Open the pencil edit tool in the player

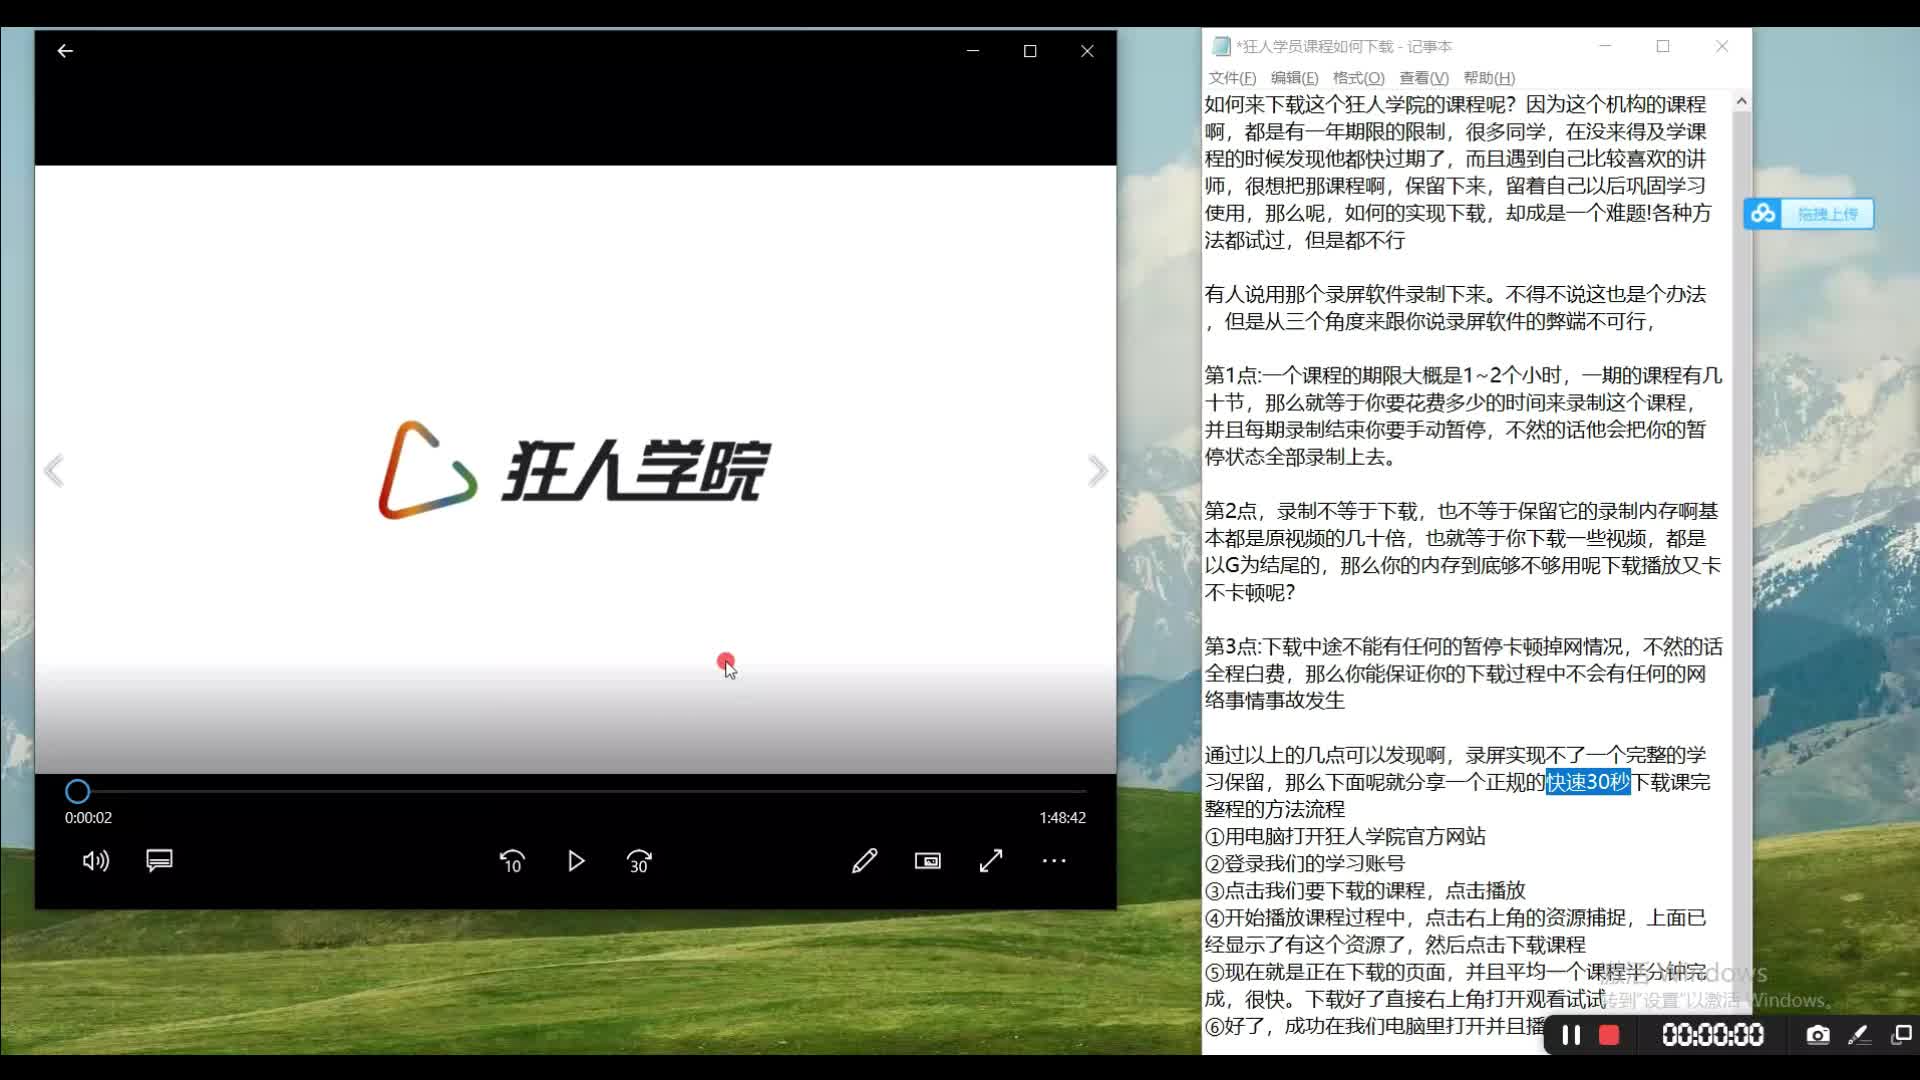(865, 861)
